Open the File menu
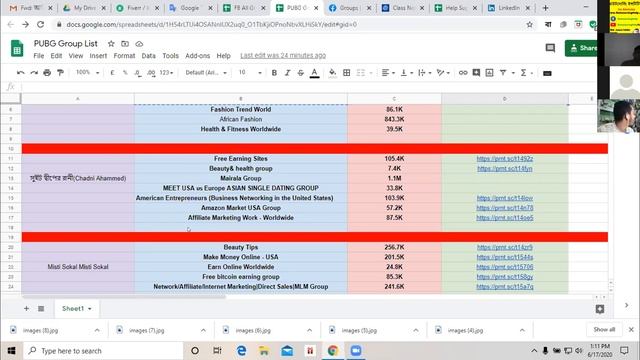The width and height of the screenshot is (640, 360). (39, 56)
